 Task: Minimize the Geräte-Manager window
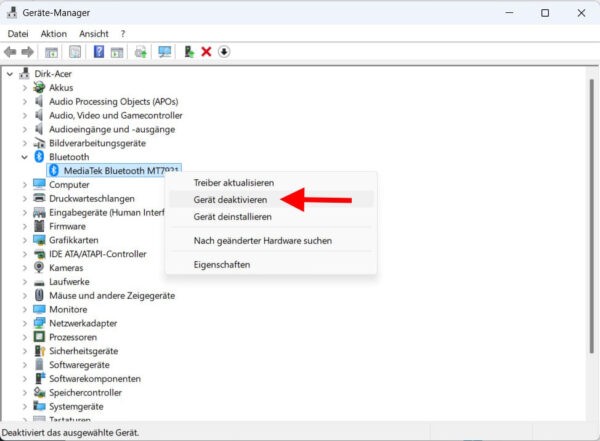[x=509, y=13]
